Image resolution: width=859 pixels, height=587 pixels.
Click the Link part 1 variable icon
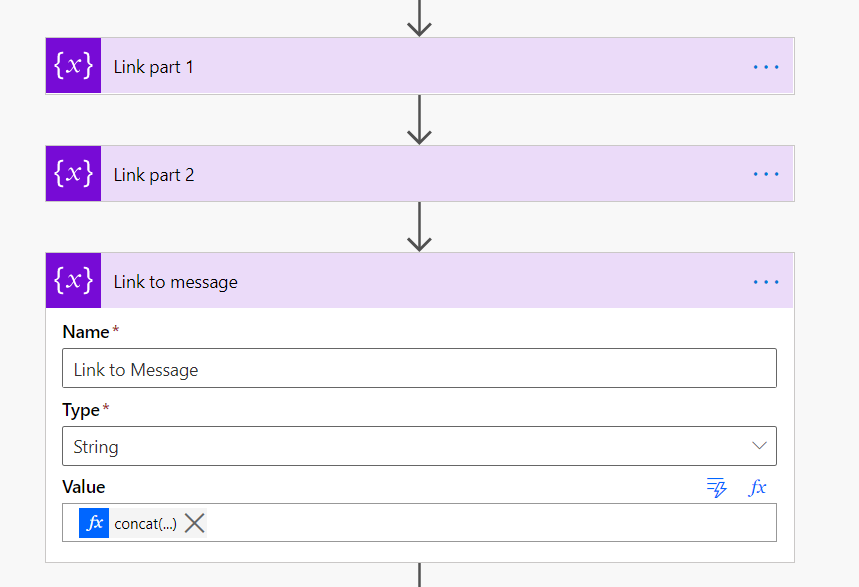click(73, 66)
